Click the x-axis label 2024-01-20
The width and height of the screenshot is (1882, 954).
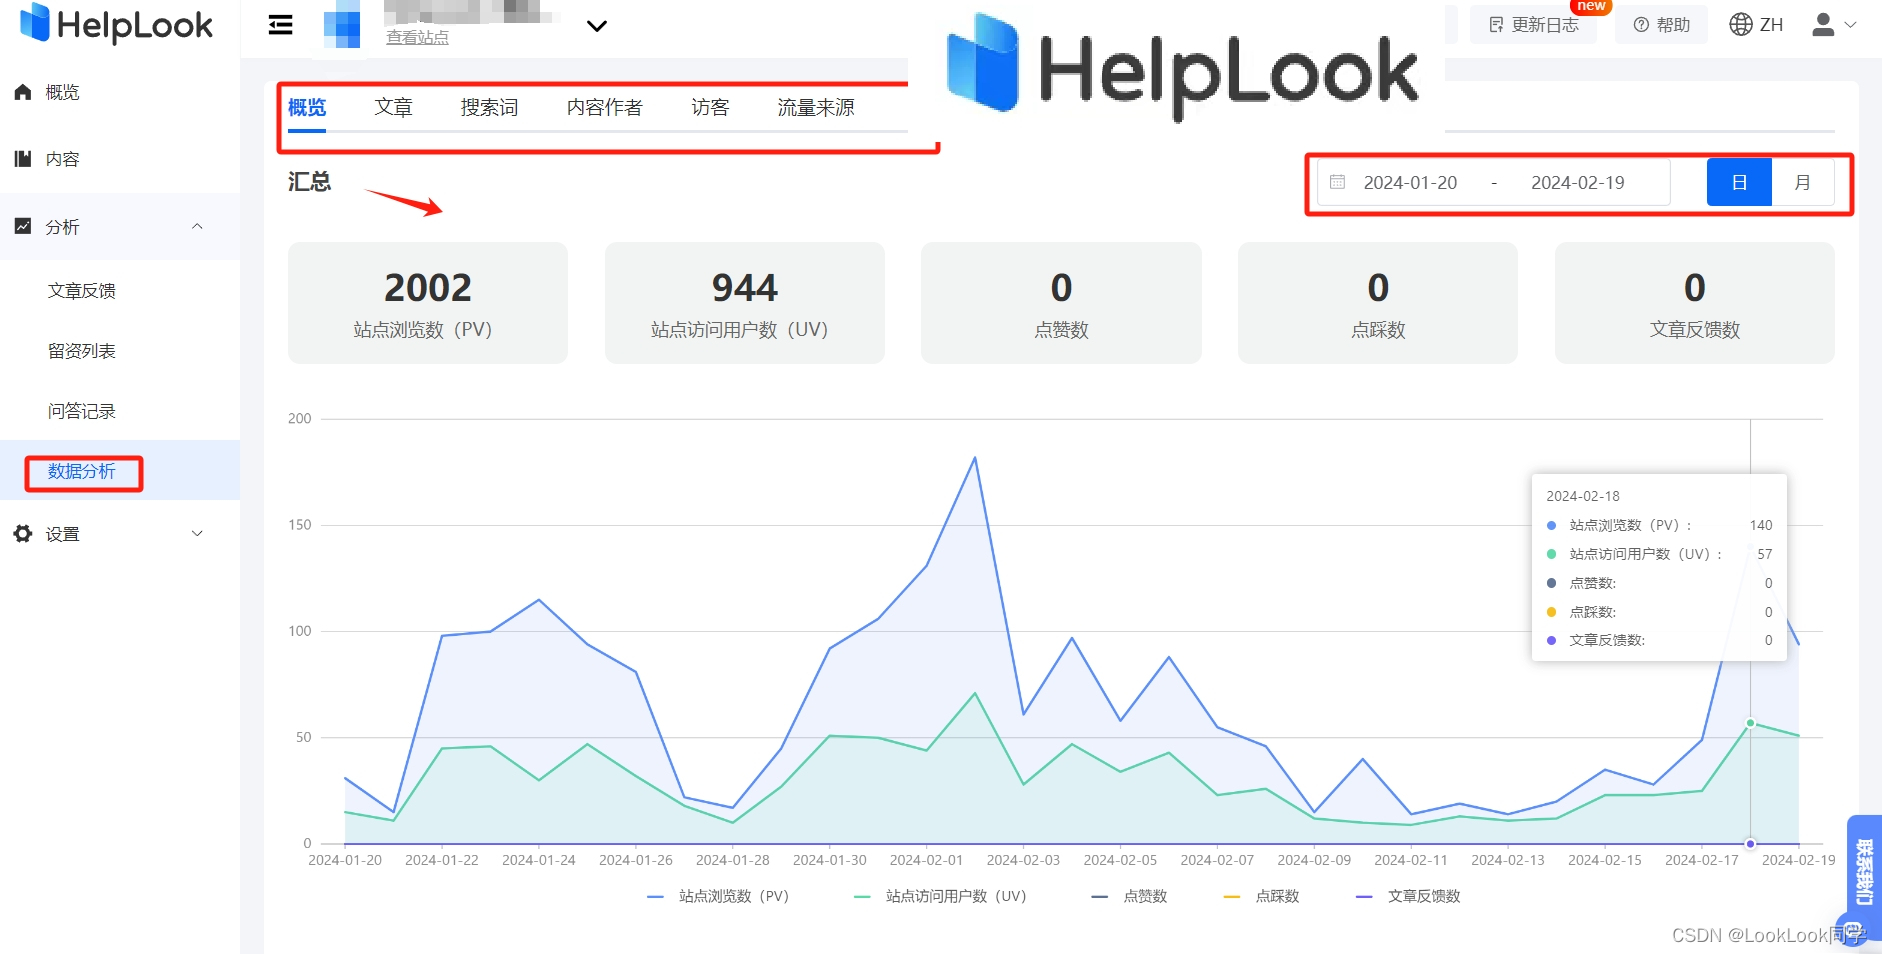point(345,860)
